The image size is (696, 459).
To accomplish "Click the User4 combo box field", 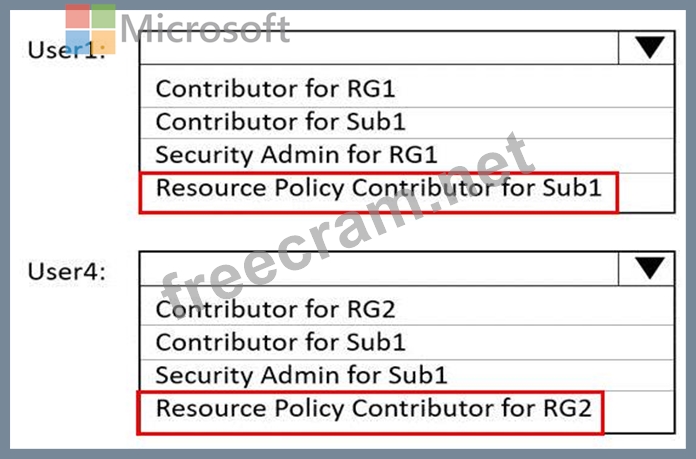I will click(x=380, y=268).
